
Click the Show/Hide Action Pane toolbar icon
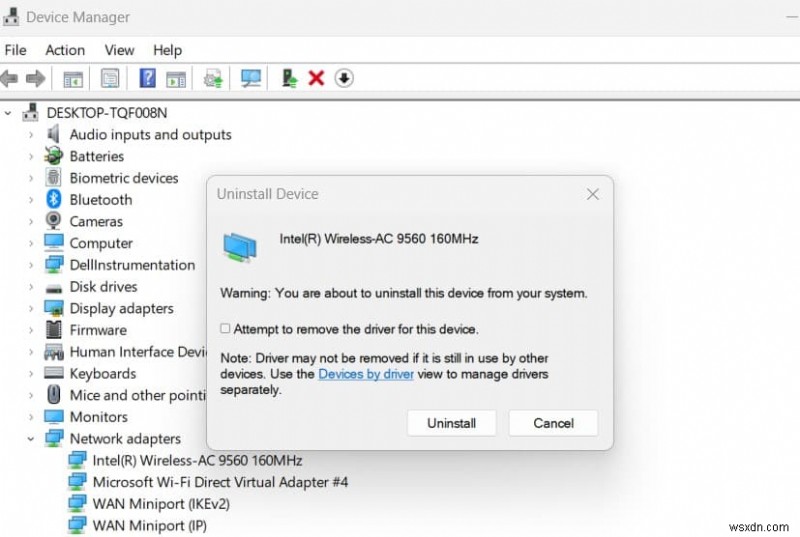pos(176,79)
